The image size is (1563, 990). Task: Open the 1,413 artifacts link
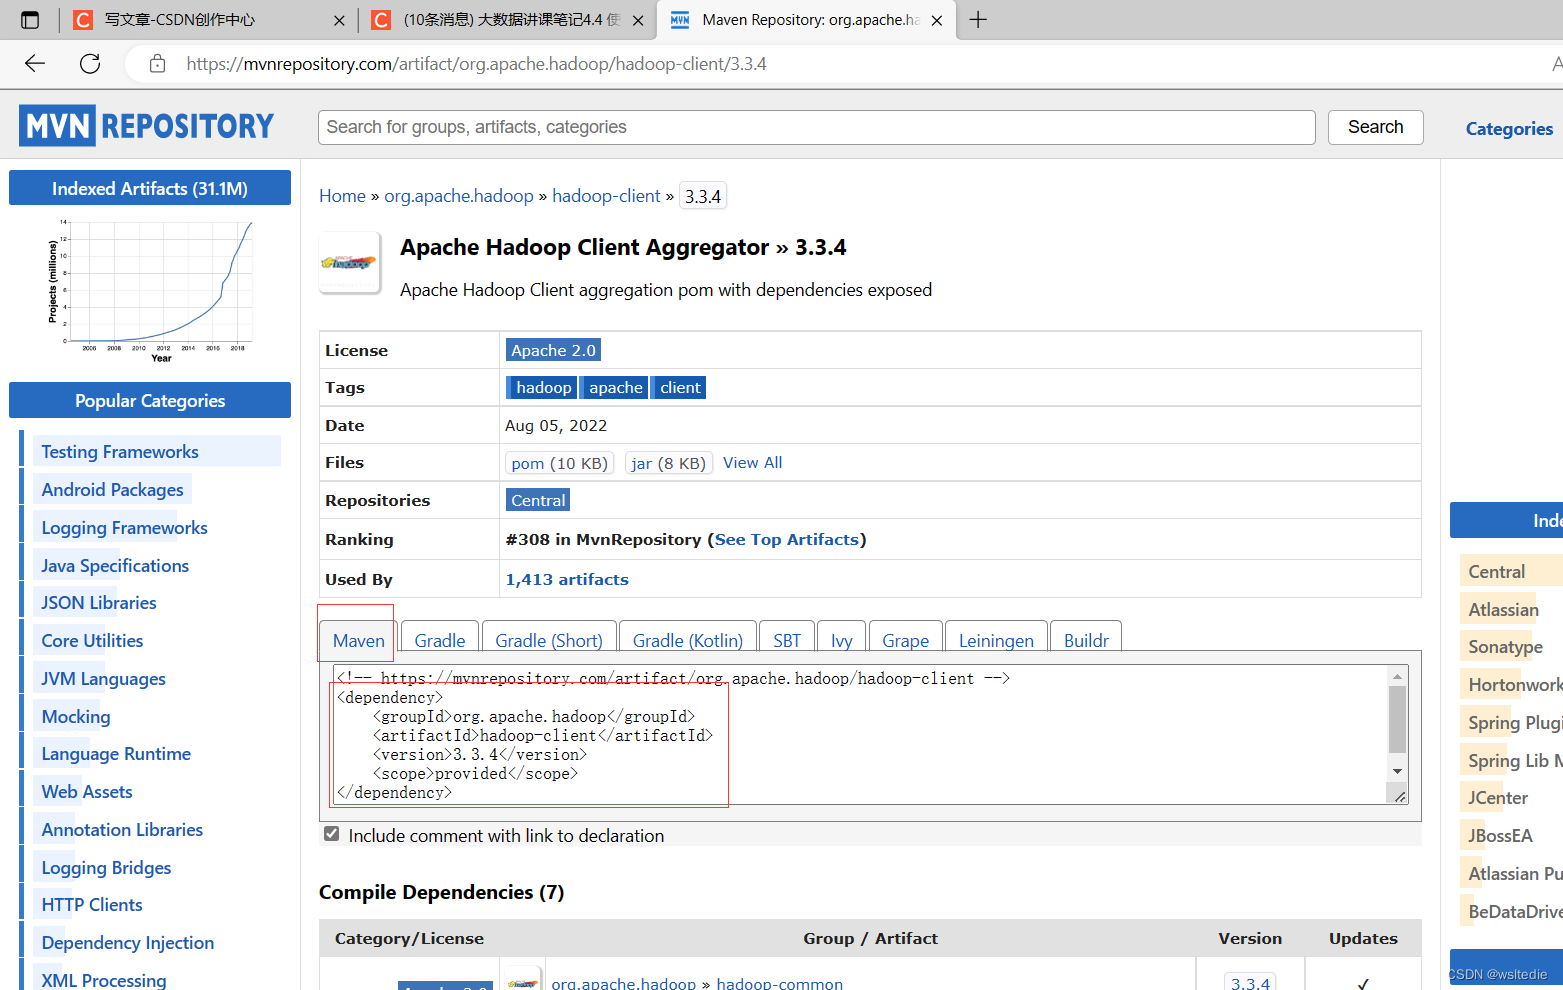pyautogui.click(x=567, y=579)
